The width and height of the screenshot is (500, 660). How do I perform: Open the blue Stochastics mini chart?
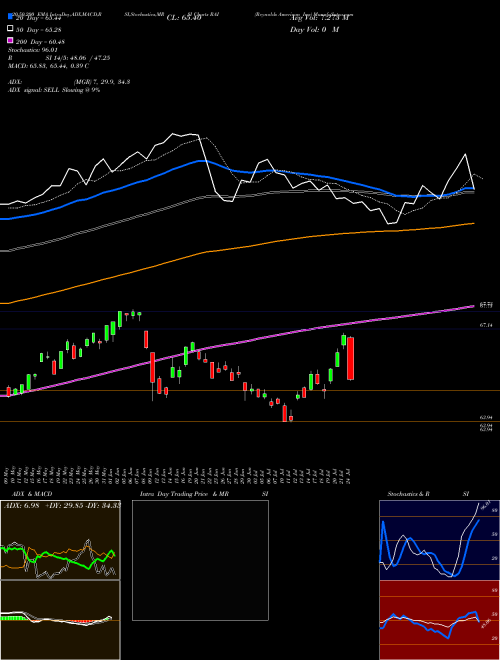click(x=439, y=540)
